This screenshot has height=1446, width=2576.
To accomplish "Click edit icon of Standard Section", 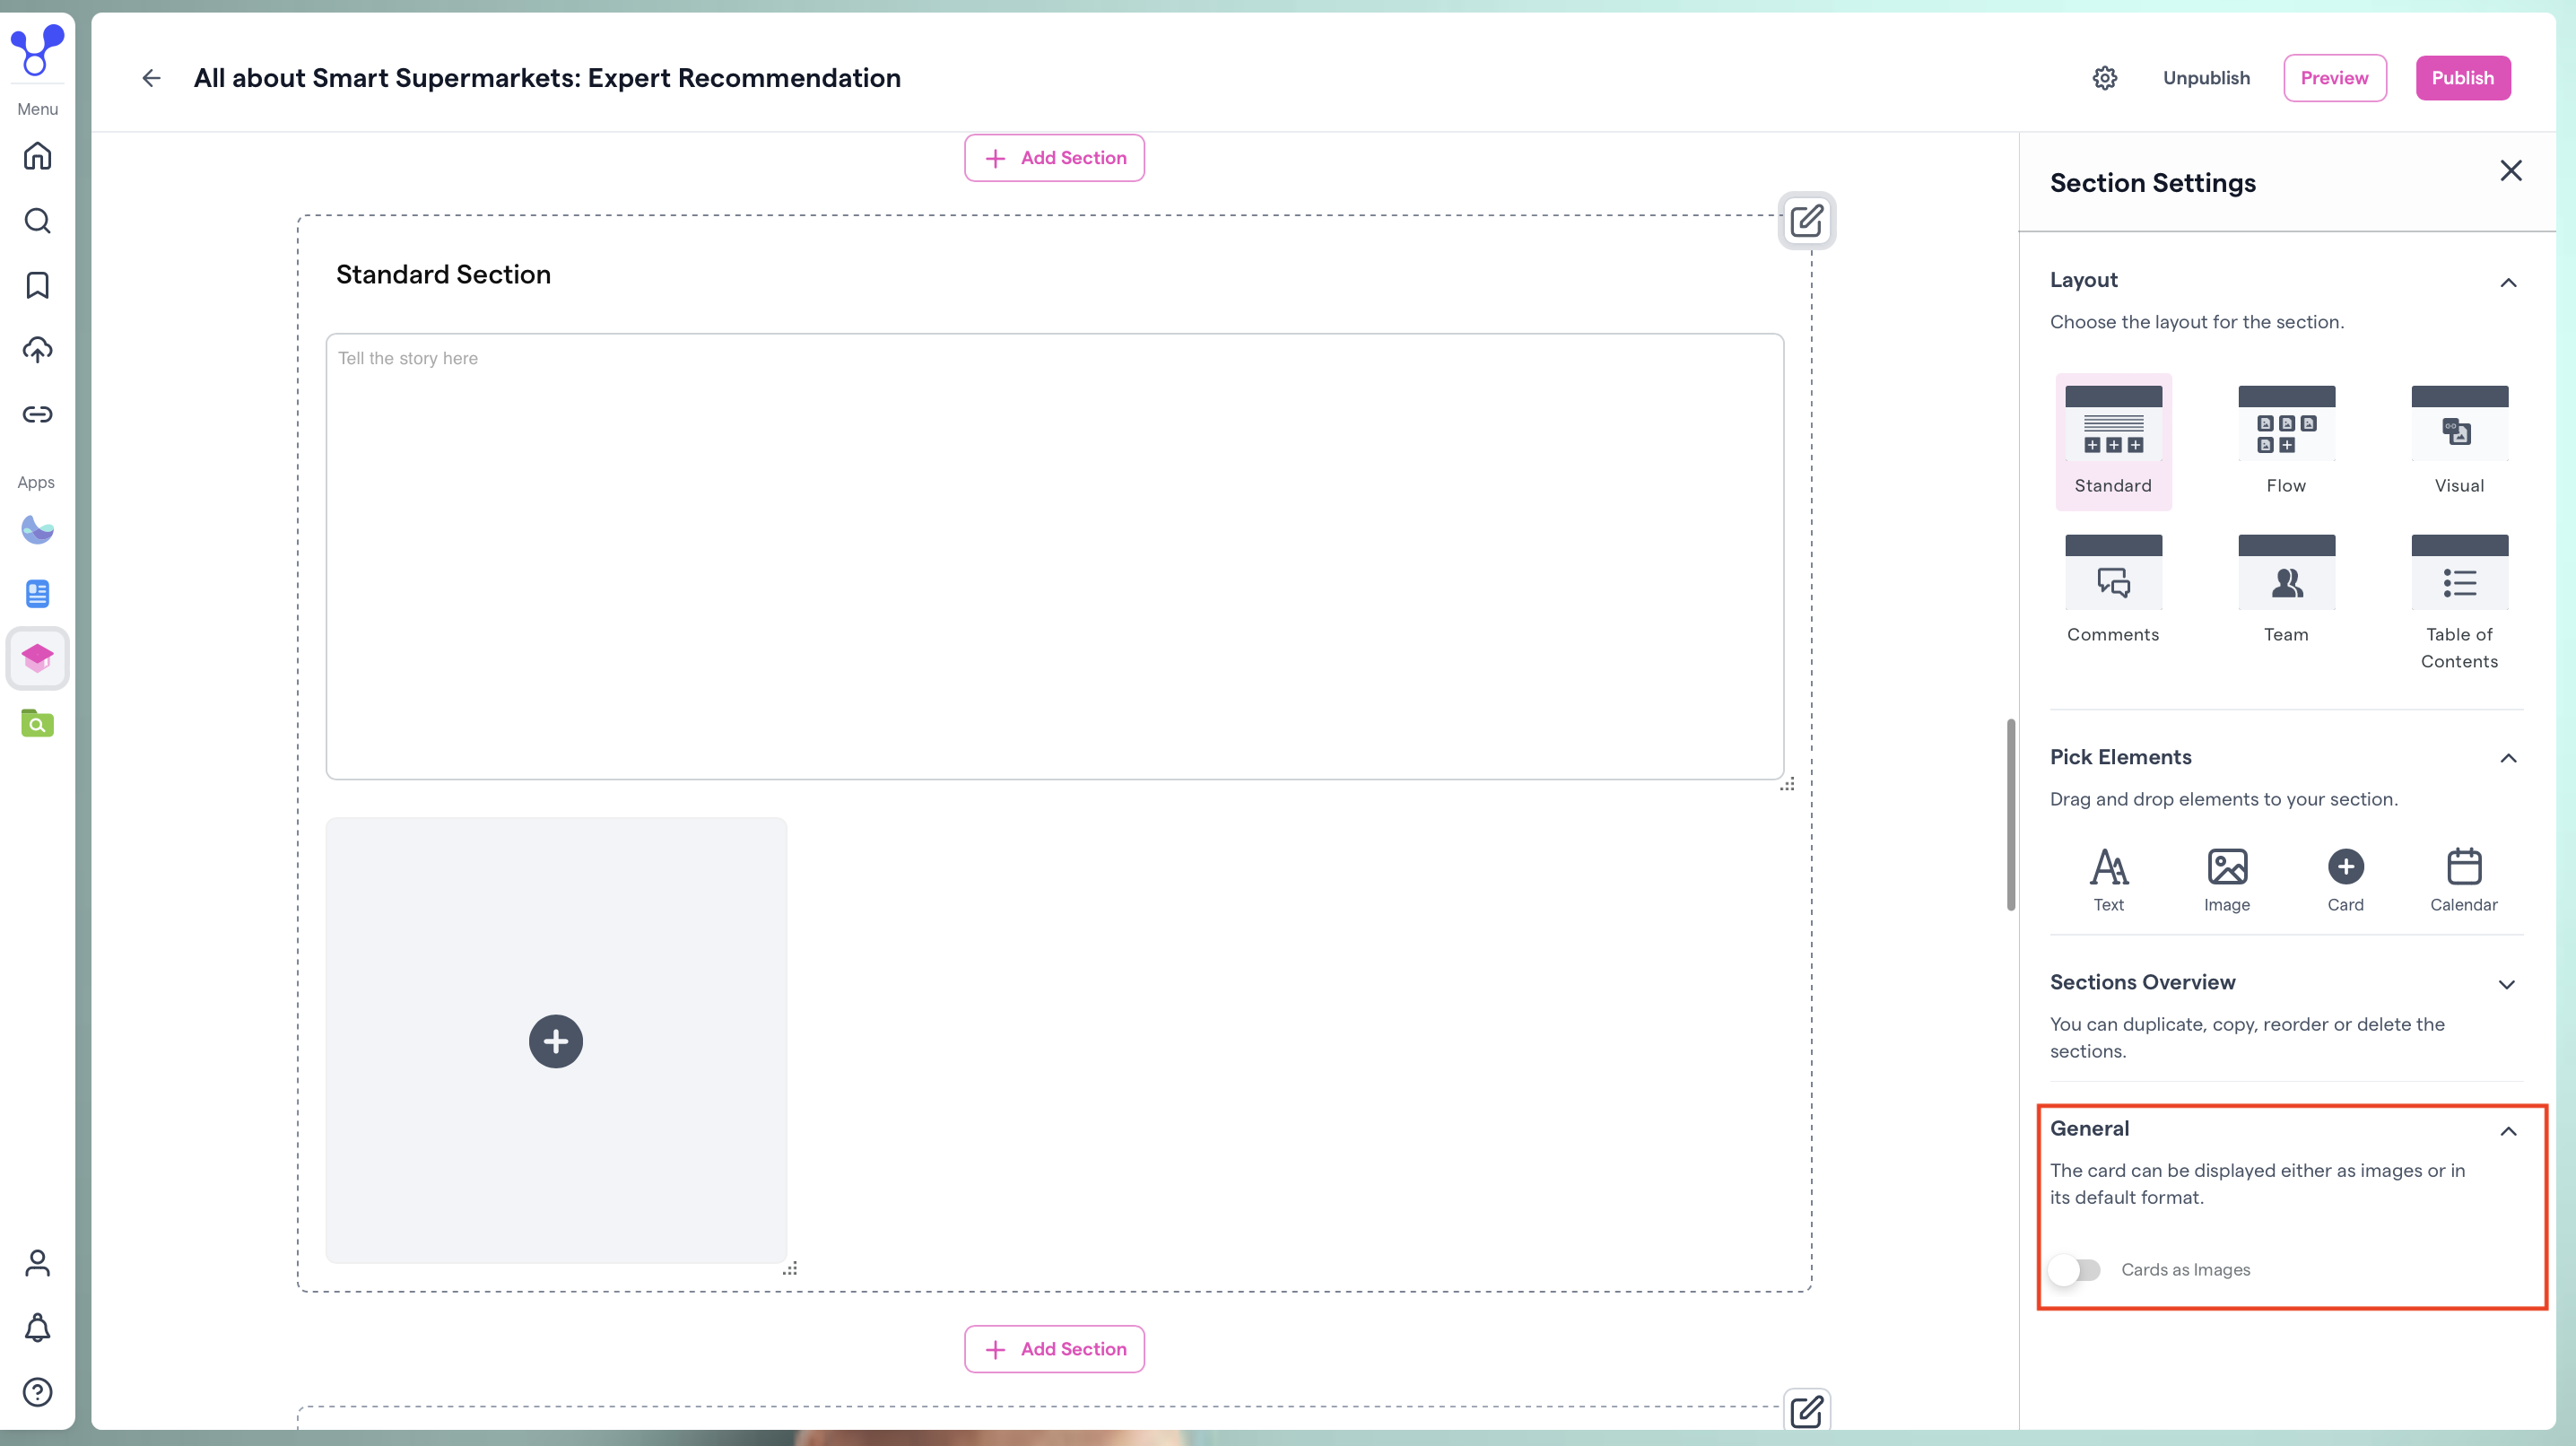I will (x=1806, y=220).
